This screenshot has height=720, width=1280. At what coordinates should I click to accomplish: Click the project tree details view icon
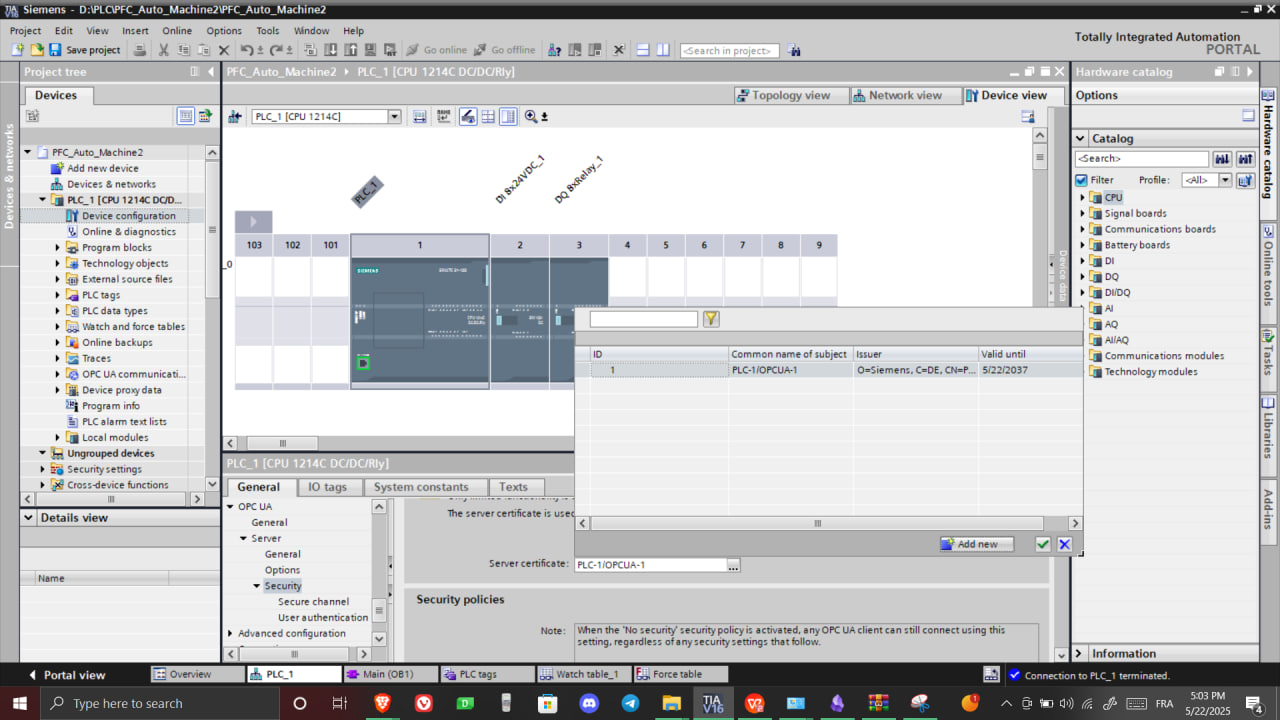coord(185,116)
